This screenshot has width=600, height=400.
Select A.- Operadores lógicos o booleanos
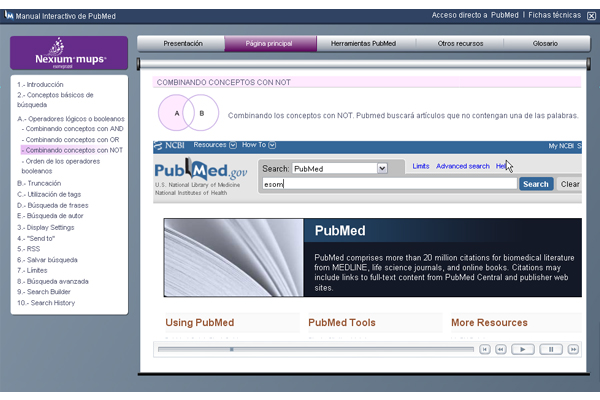(x=71, y=119)
